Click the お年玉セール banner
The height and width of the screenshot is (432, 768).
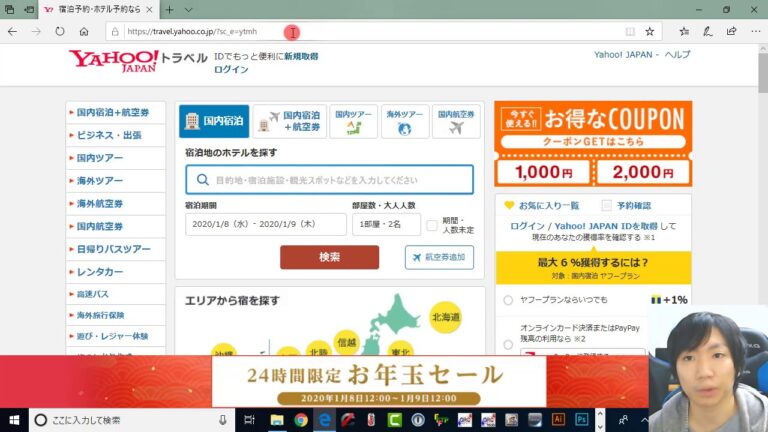pyautogui.click(x=379, y=382)
